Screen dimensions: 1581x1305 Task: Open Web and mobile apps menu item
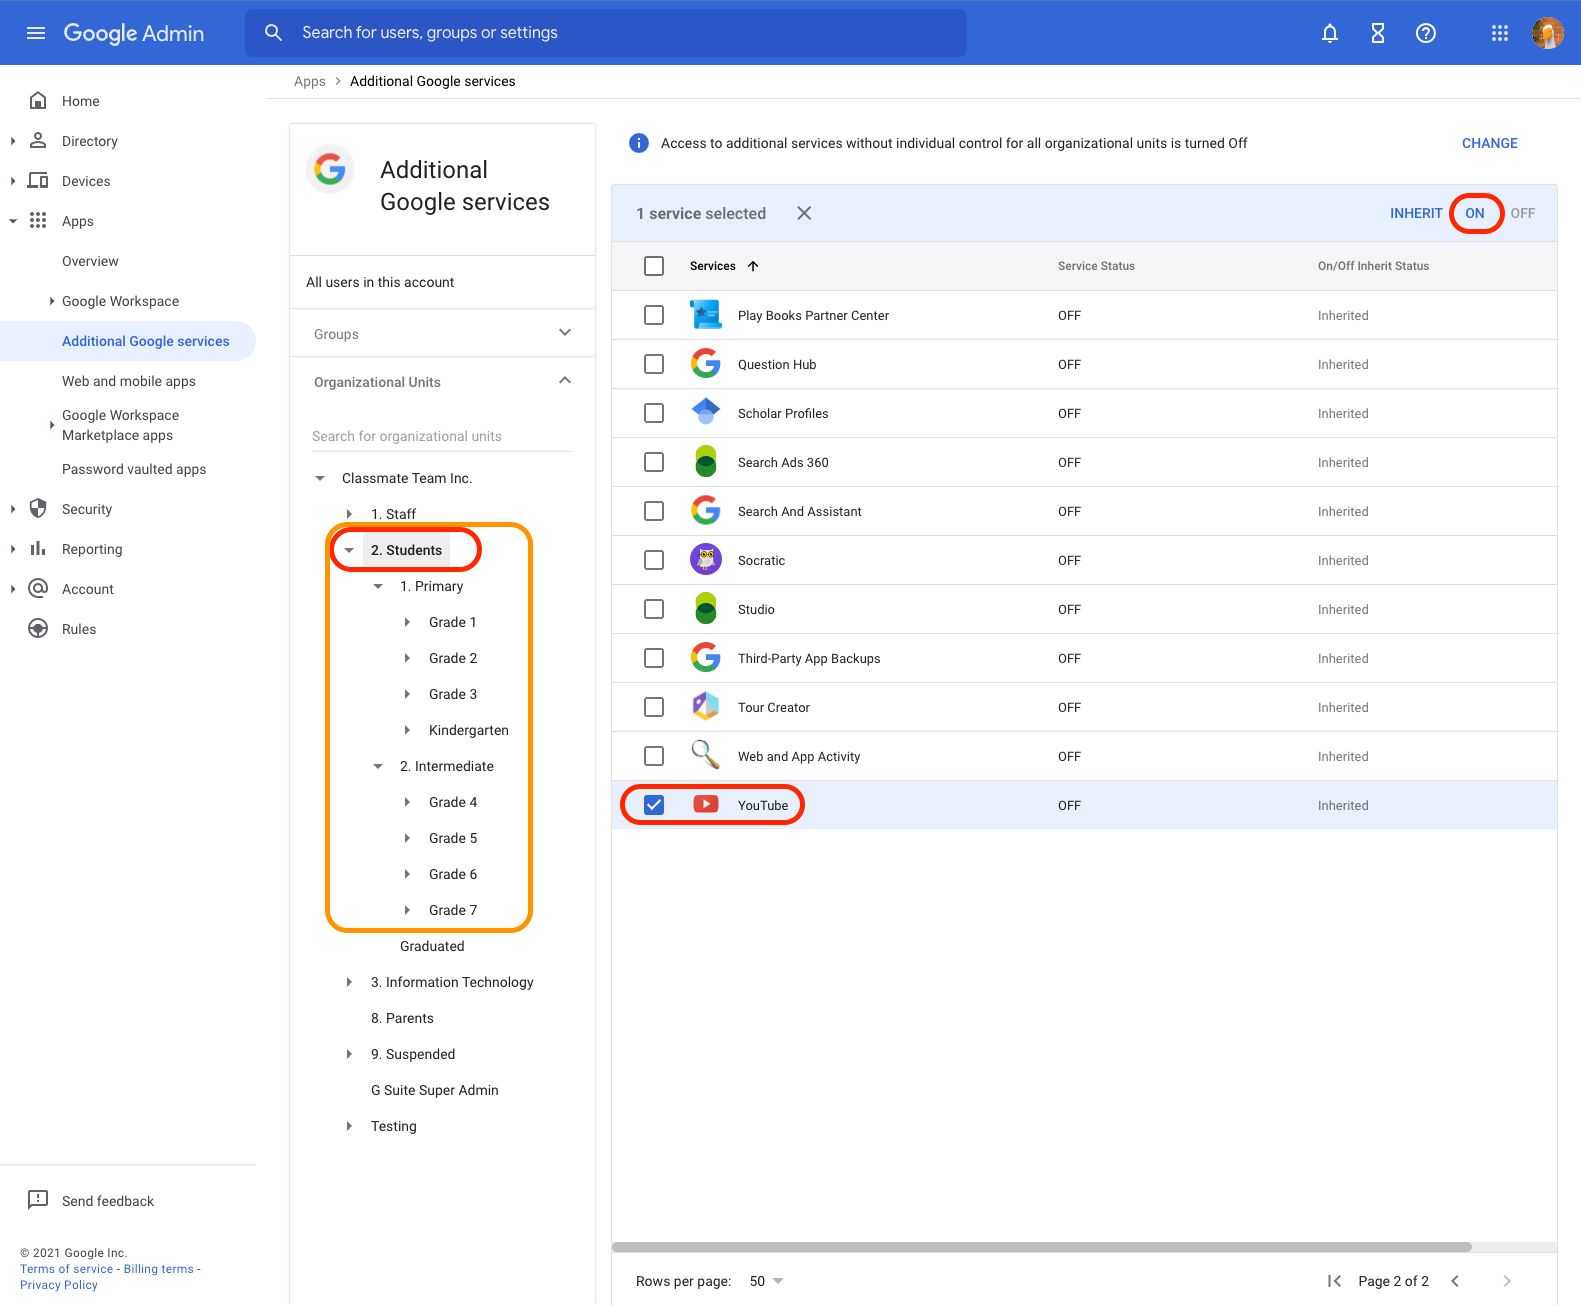pos(129,381)
